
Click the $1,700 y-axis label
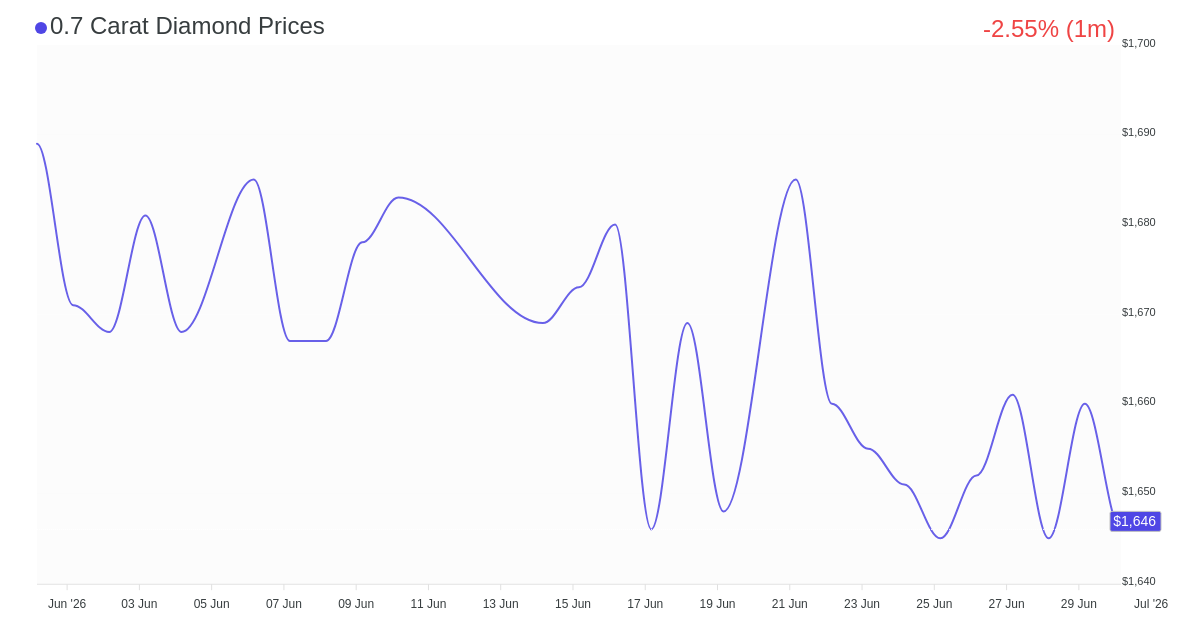[x=1138, y=43]
